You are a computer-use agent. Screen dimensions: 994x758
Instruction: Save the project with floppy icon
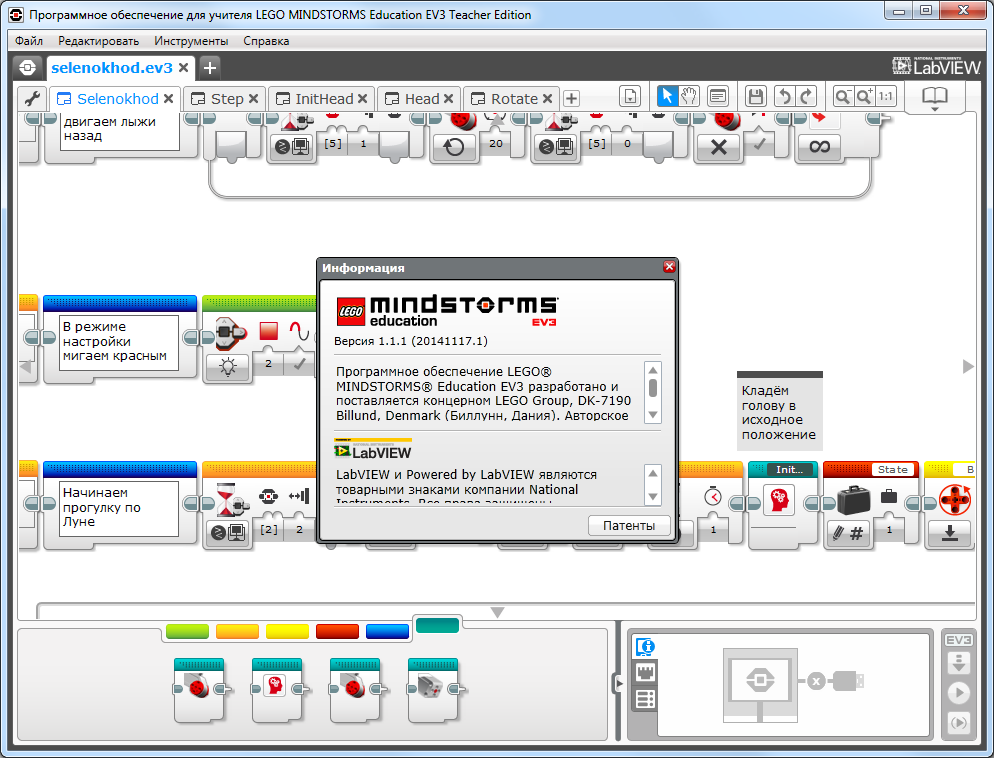tap(755, 96)
